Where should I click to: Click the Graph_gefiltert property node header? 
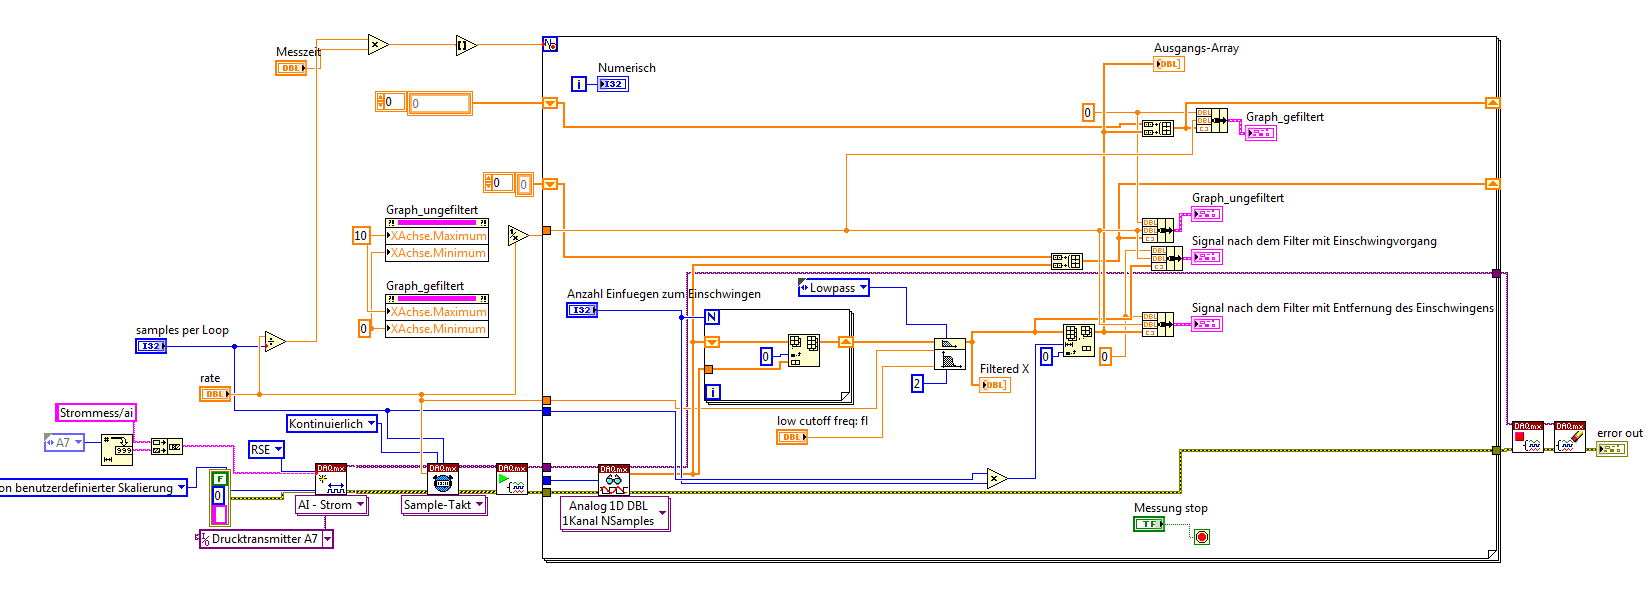pyautogui.click(x=437, y=299)
